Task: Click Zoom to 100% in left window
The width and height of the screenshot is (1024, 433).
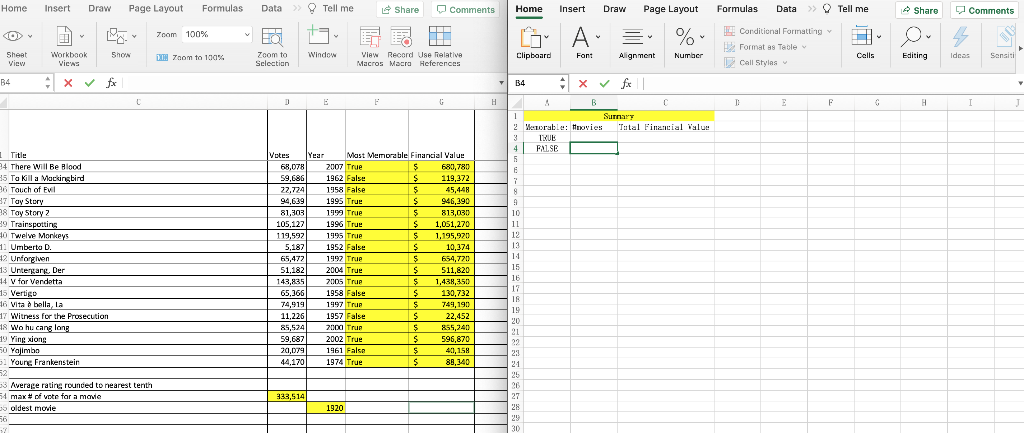Action: 191,57
